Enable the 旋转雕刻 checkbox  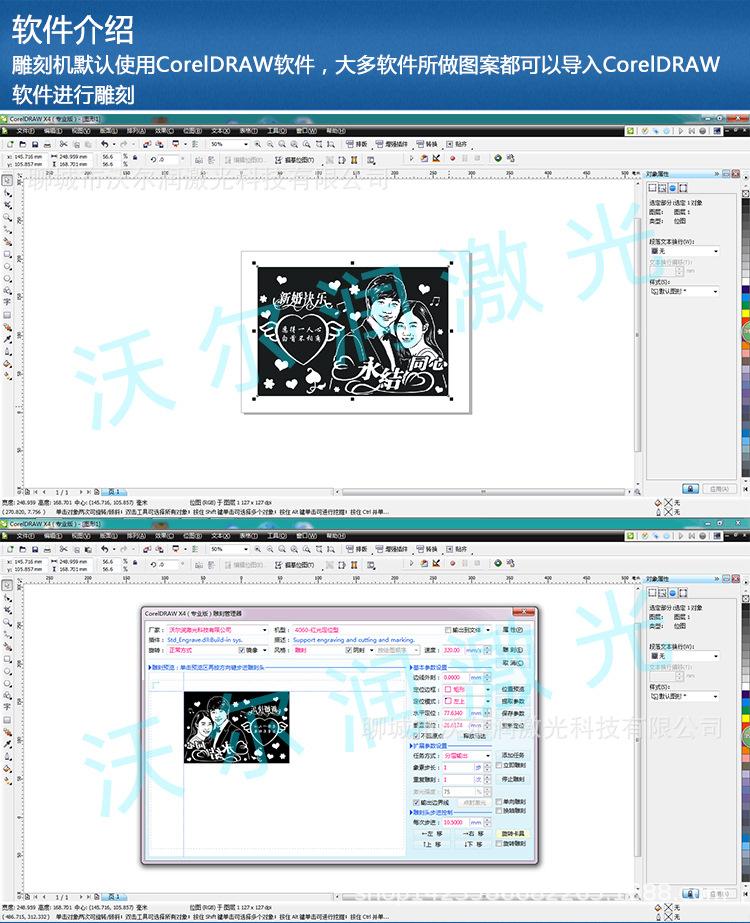tap(499, 844)
